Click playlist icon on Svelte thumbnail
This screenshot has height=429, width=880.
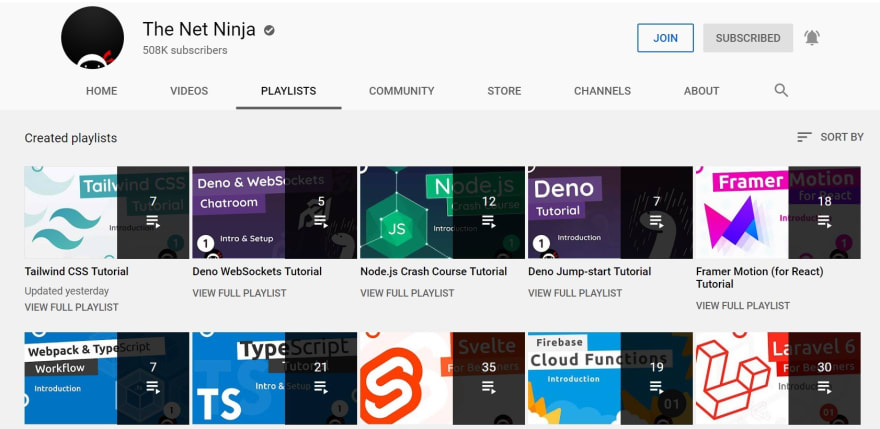488,386
